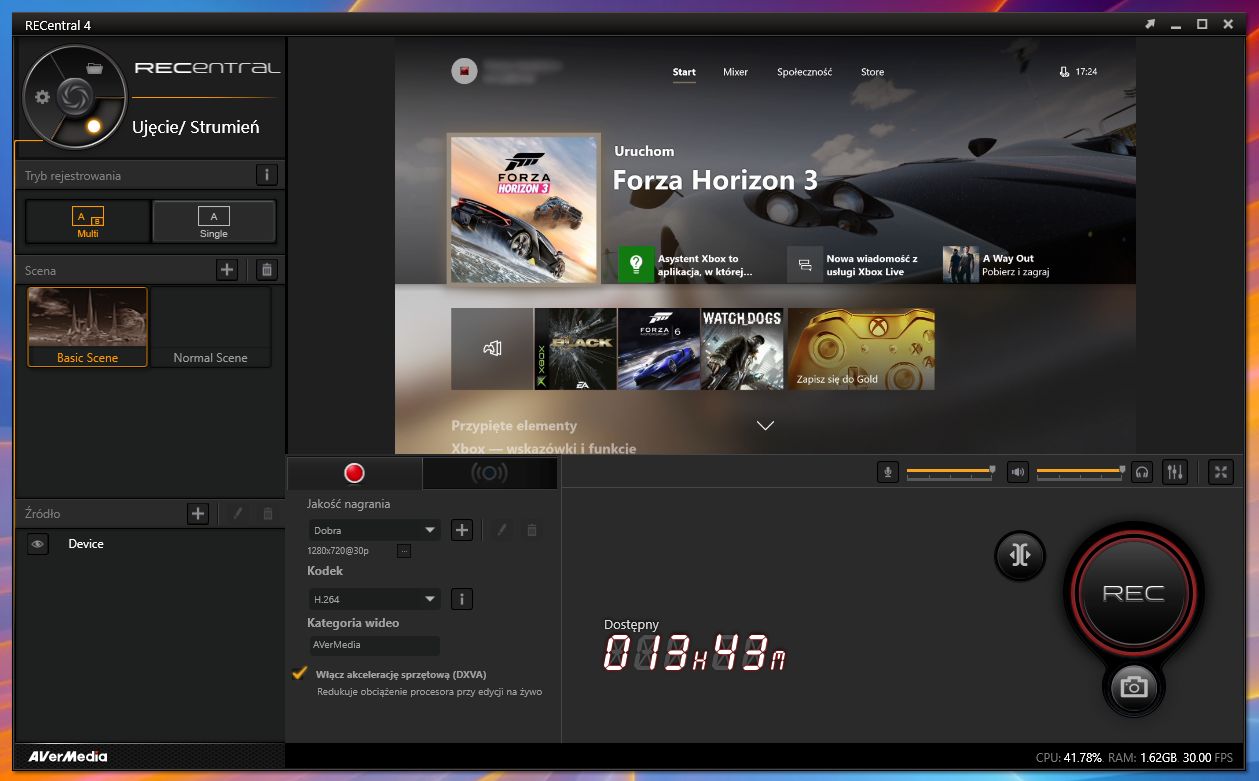Open the Społeczność tab in Xbox preview
The width and height of the screenshot is (1259, 781).
(805, 72)
